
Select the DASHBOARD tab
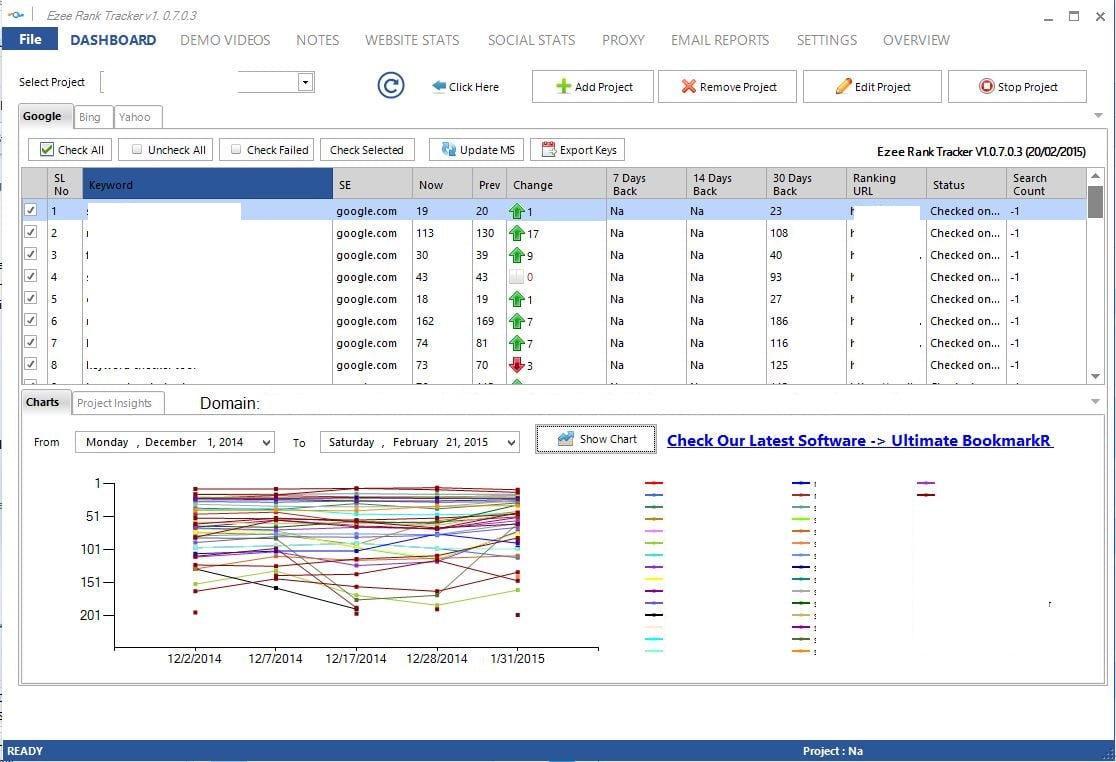pos(113,41)
